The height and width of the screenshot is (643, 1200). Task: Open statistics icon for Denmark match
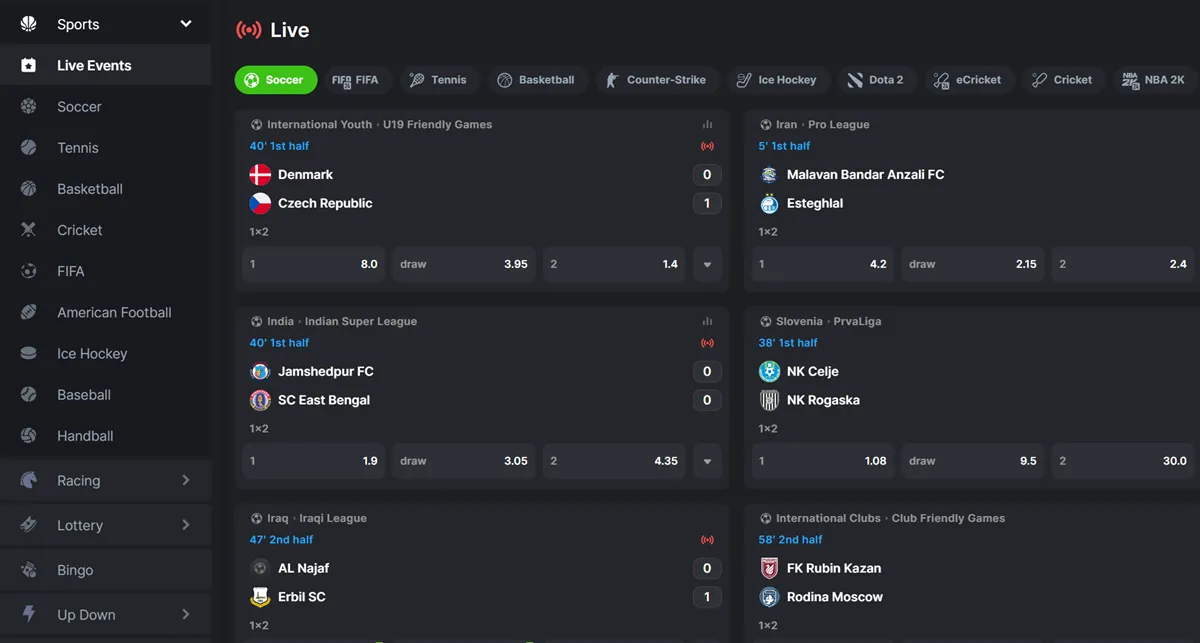[707, 125]
